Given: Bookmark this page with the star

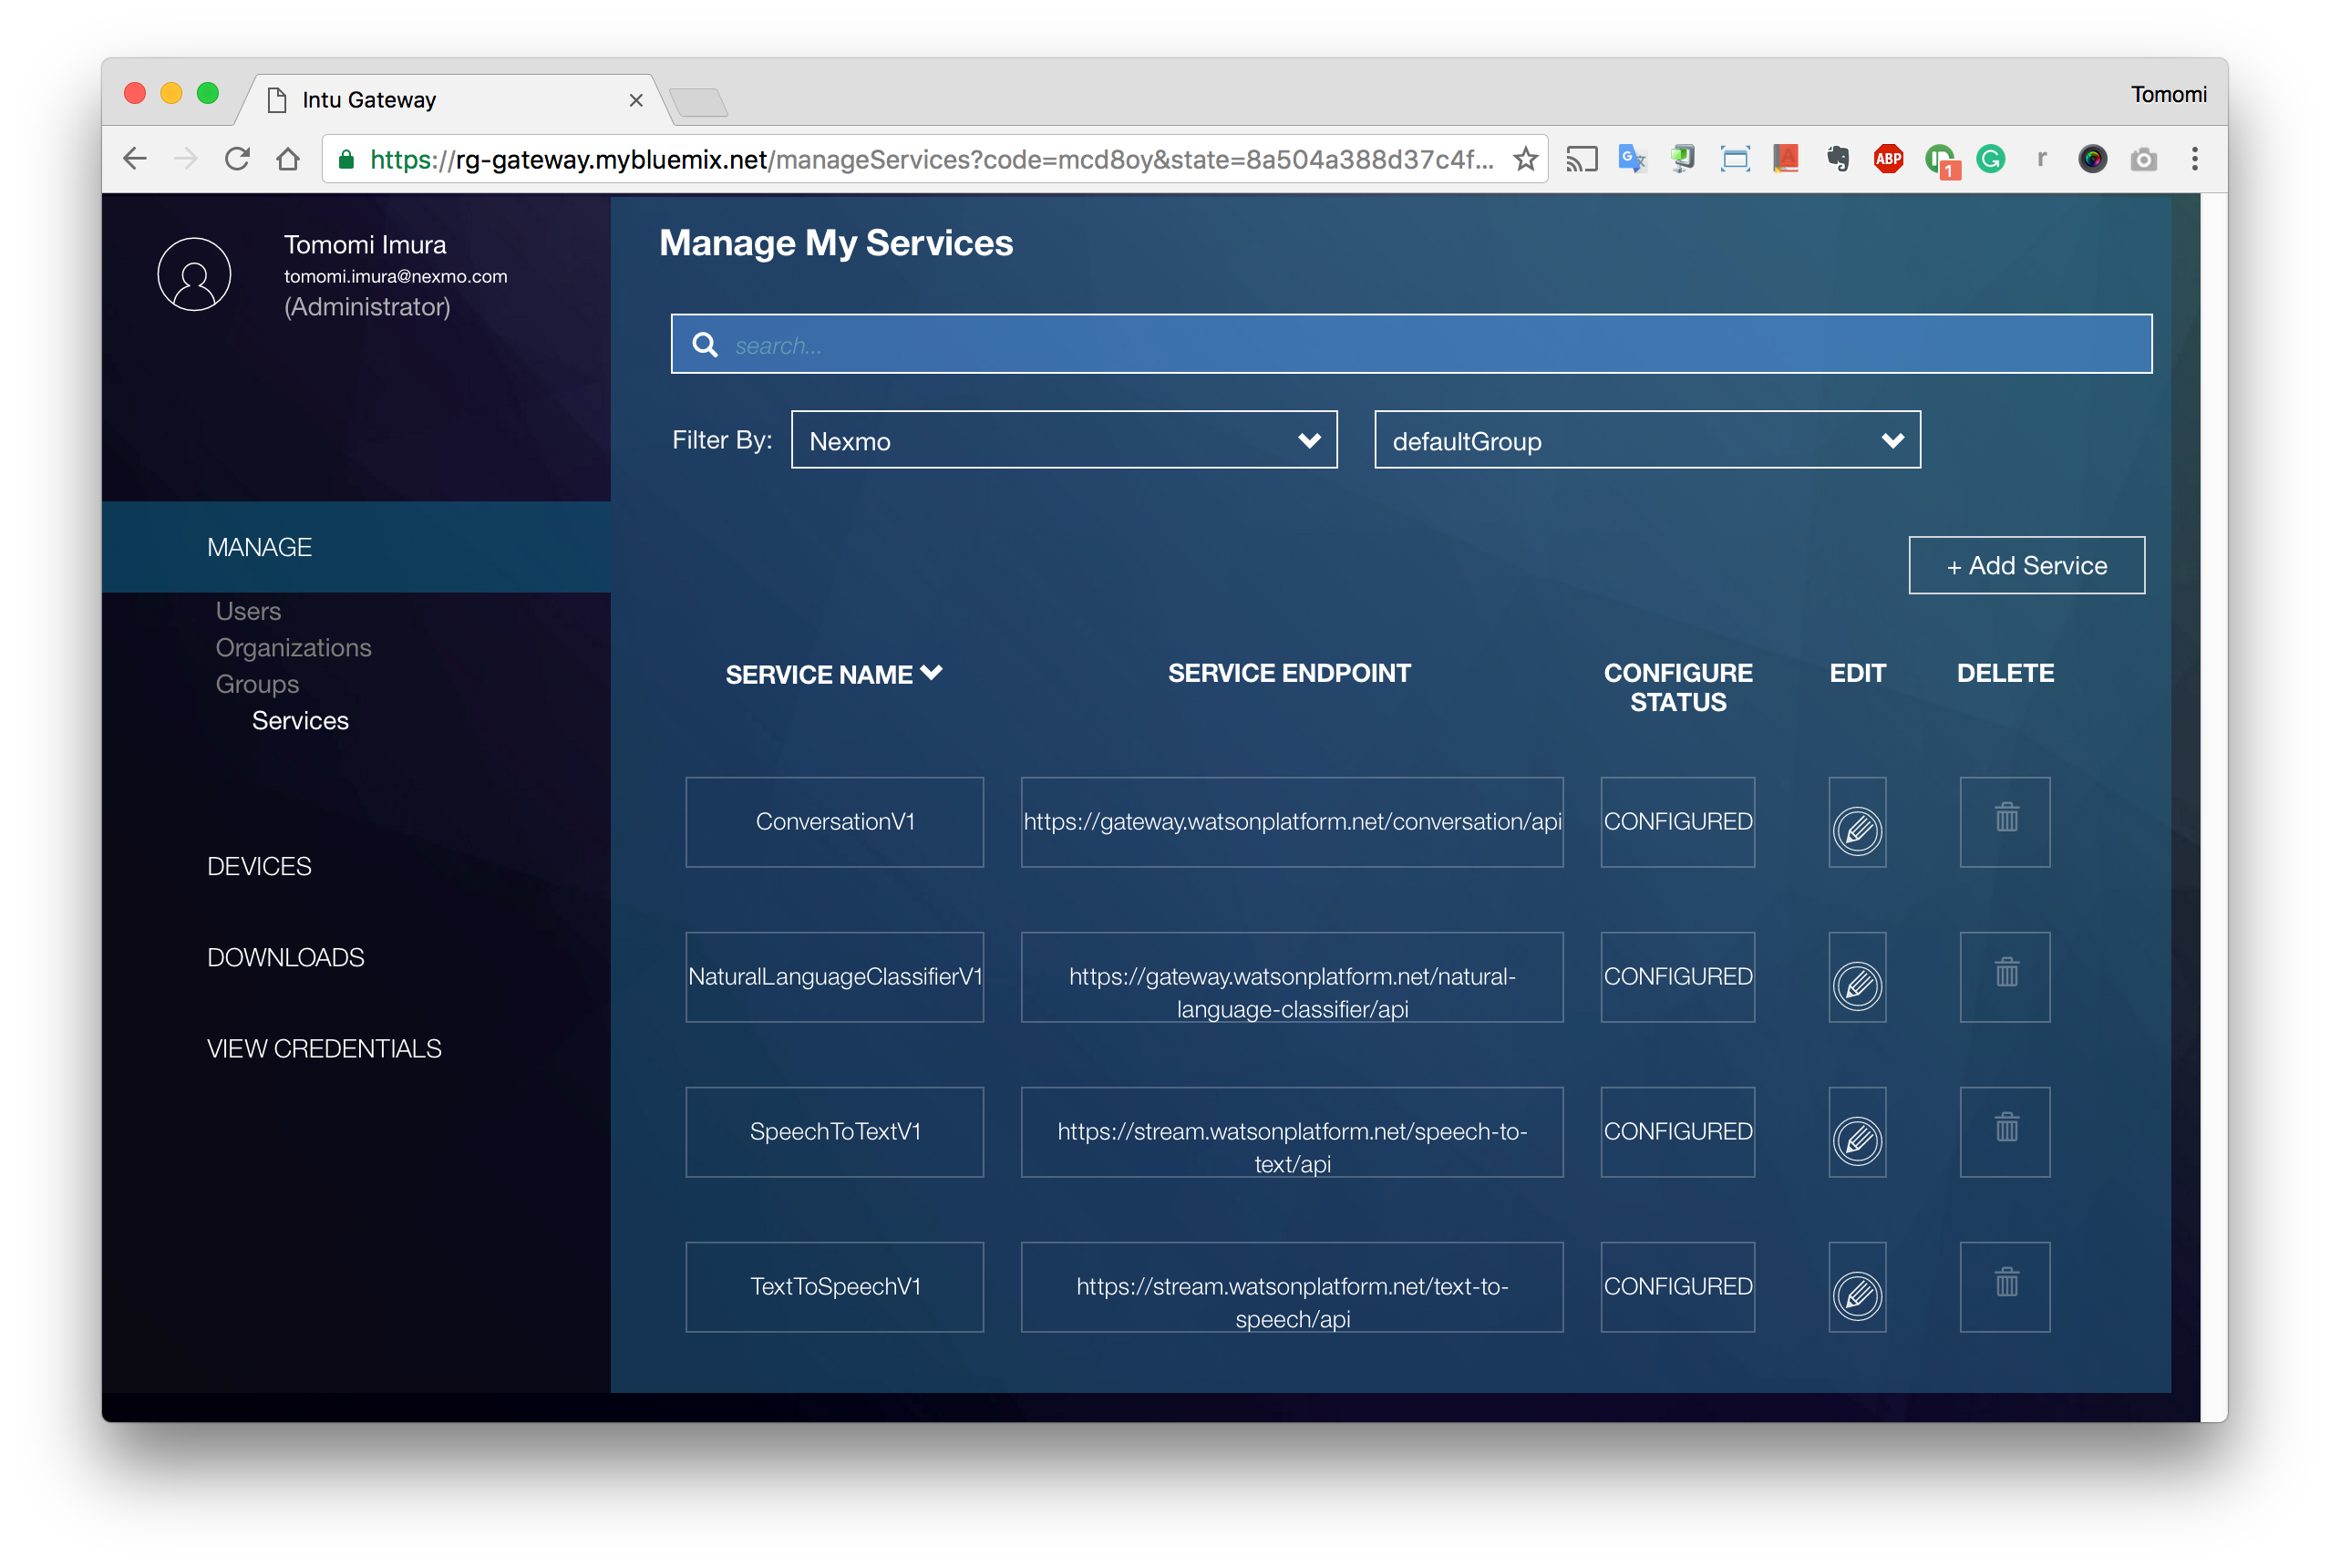Looking at the screenshot, I should click(1525, 159).
